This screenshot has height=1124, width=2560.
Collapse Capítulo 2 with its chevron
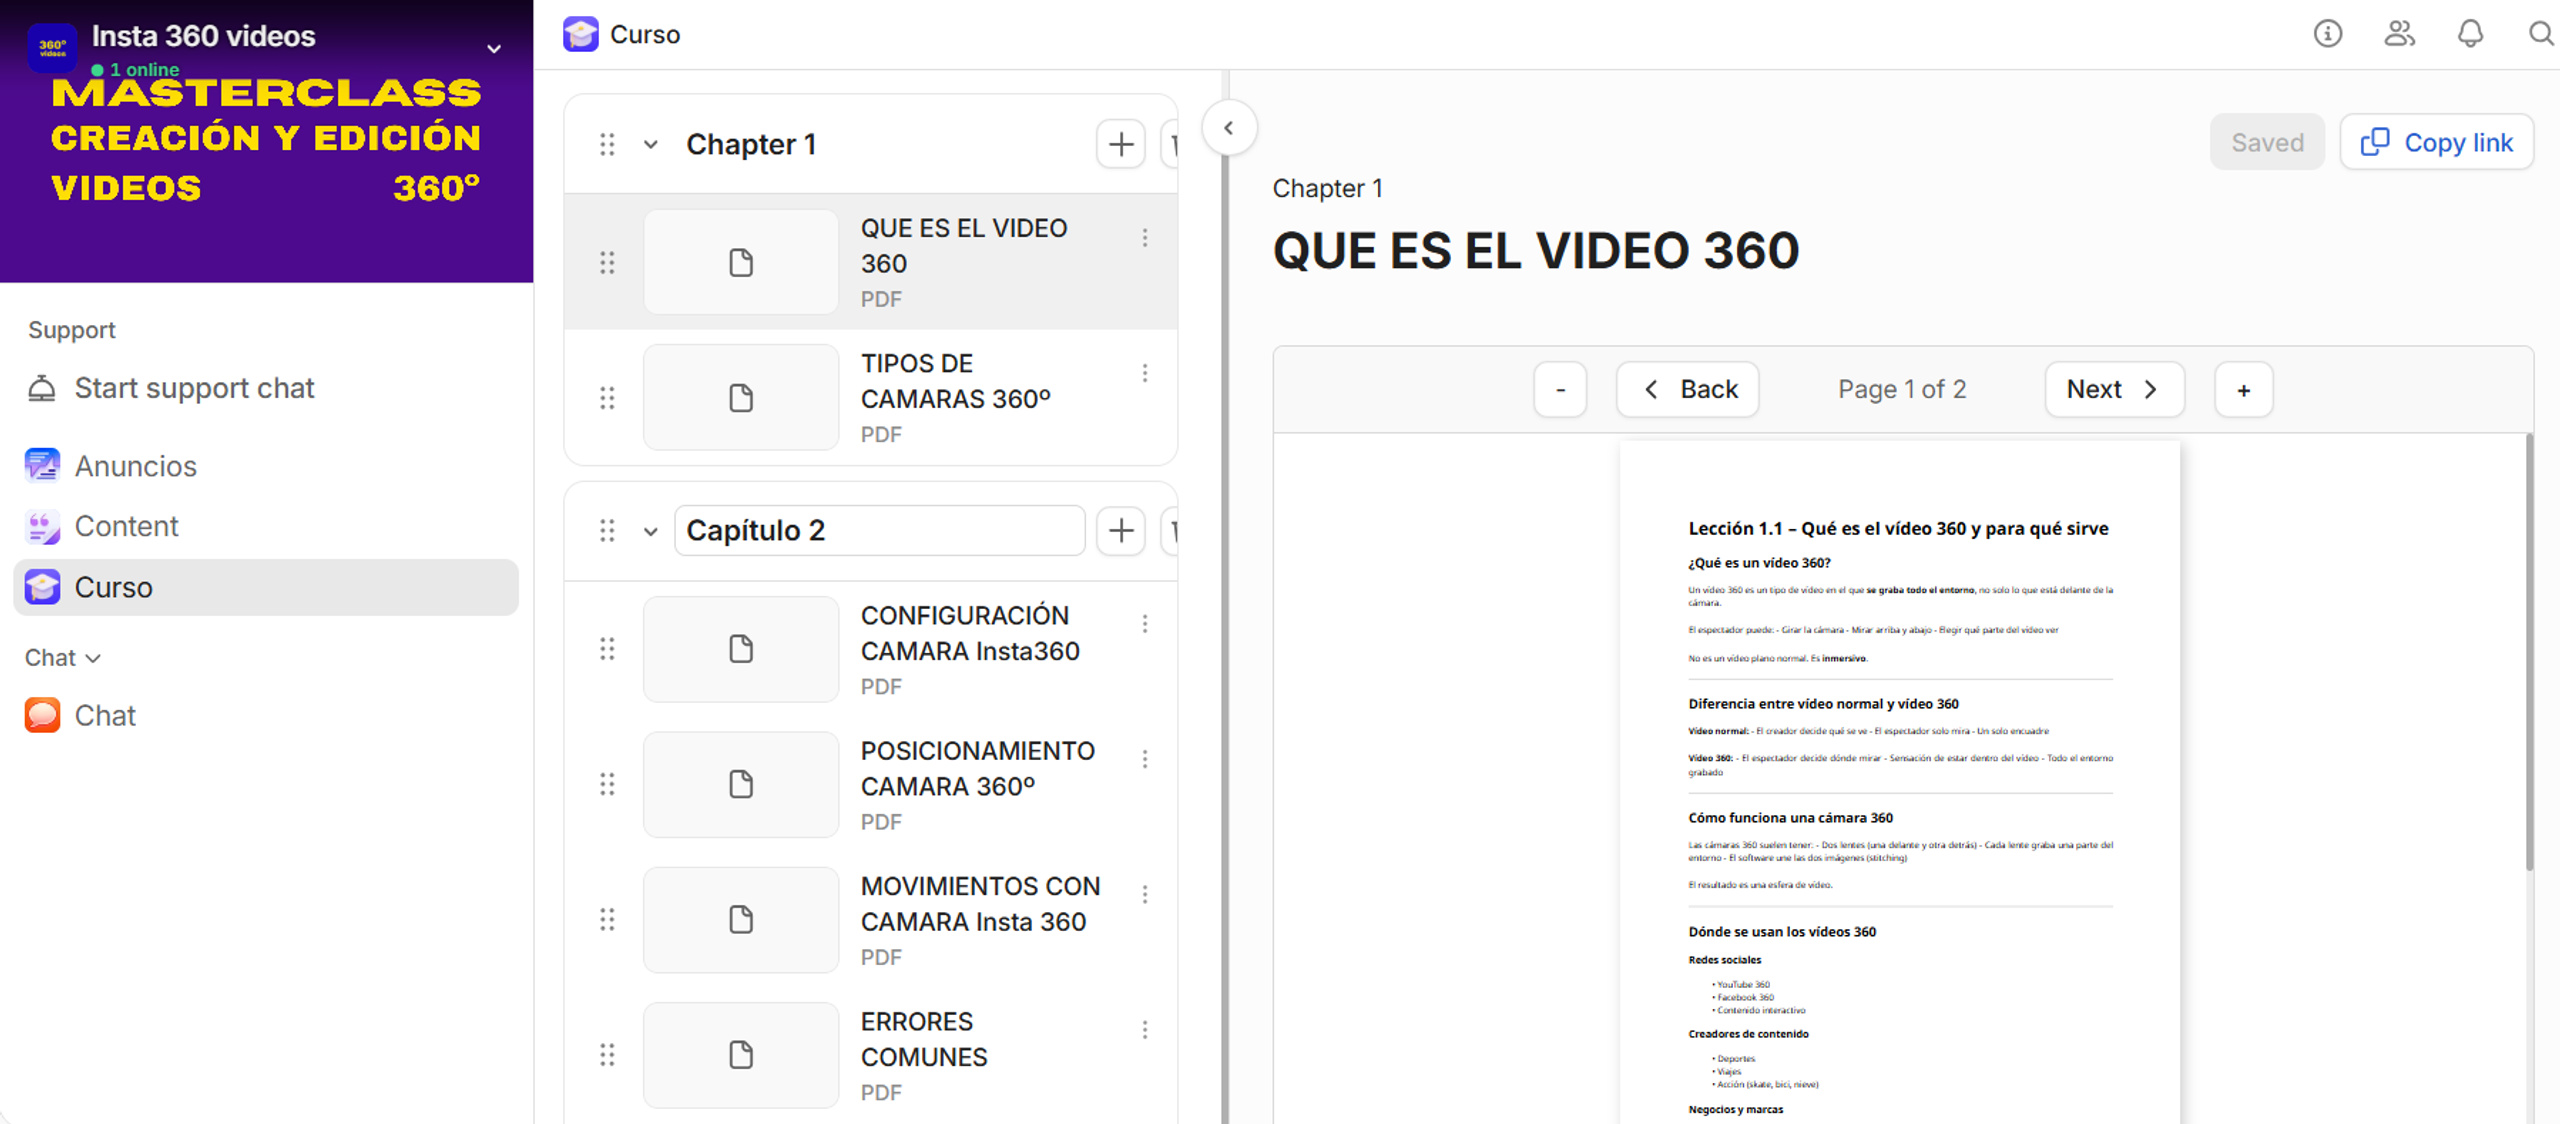click(x=651, y=530)
